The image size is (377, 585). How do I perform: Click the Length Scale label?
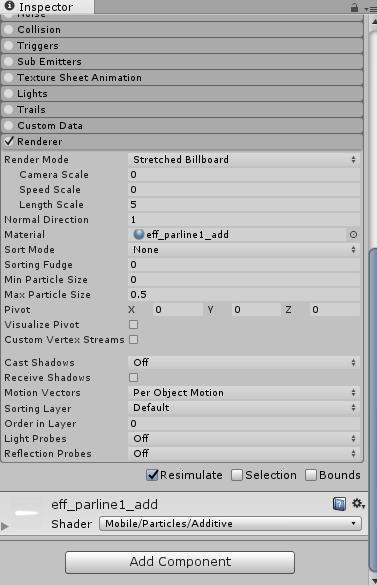click(51, 204)
